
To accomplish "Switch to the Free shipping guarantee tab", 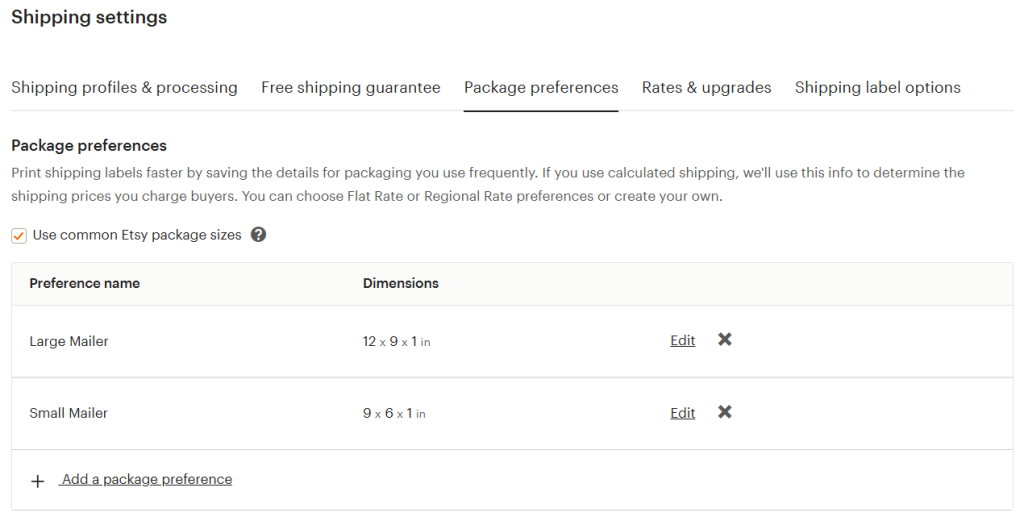I will click(x=351, y=88).
